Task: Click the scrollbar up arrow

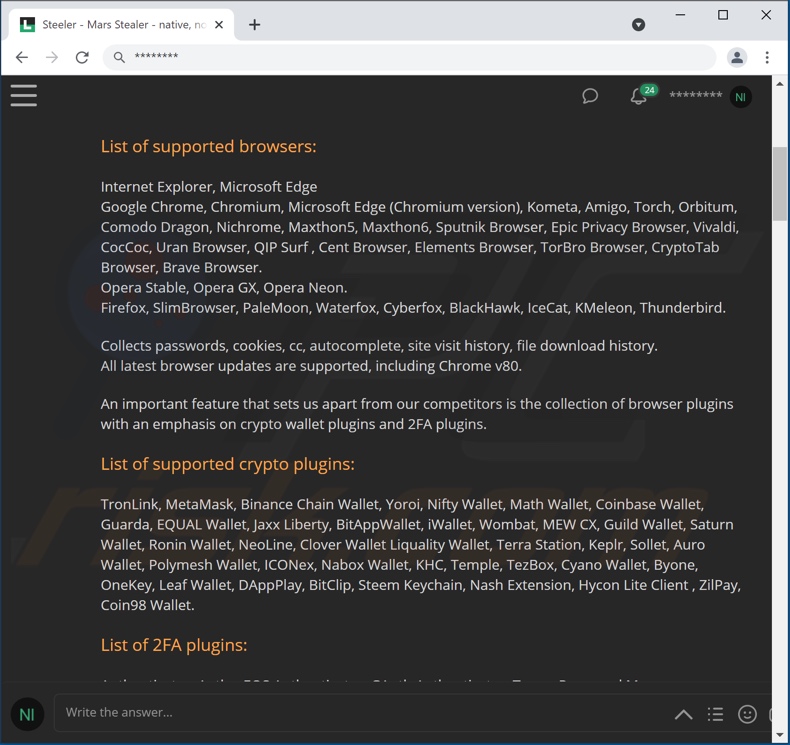Action: (780, 84)
